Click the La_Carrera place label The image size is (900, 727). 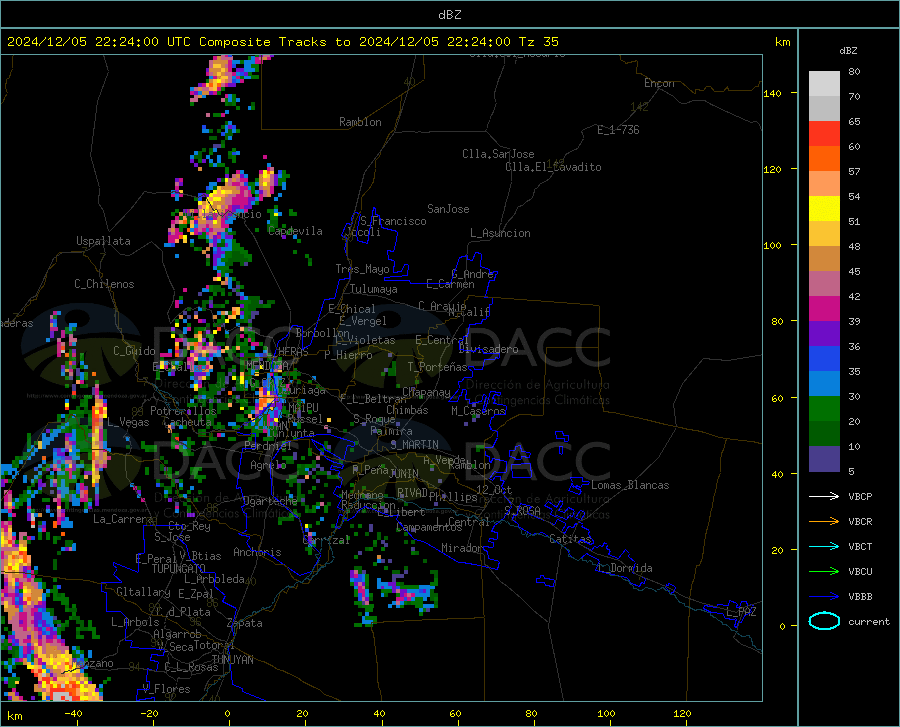(123, 519)
